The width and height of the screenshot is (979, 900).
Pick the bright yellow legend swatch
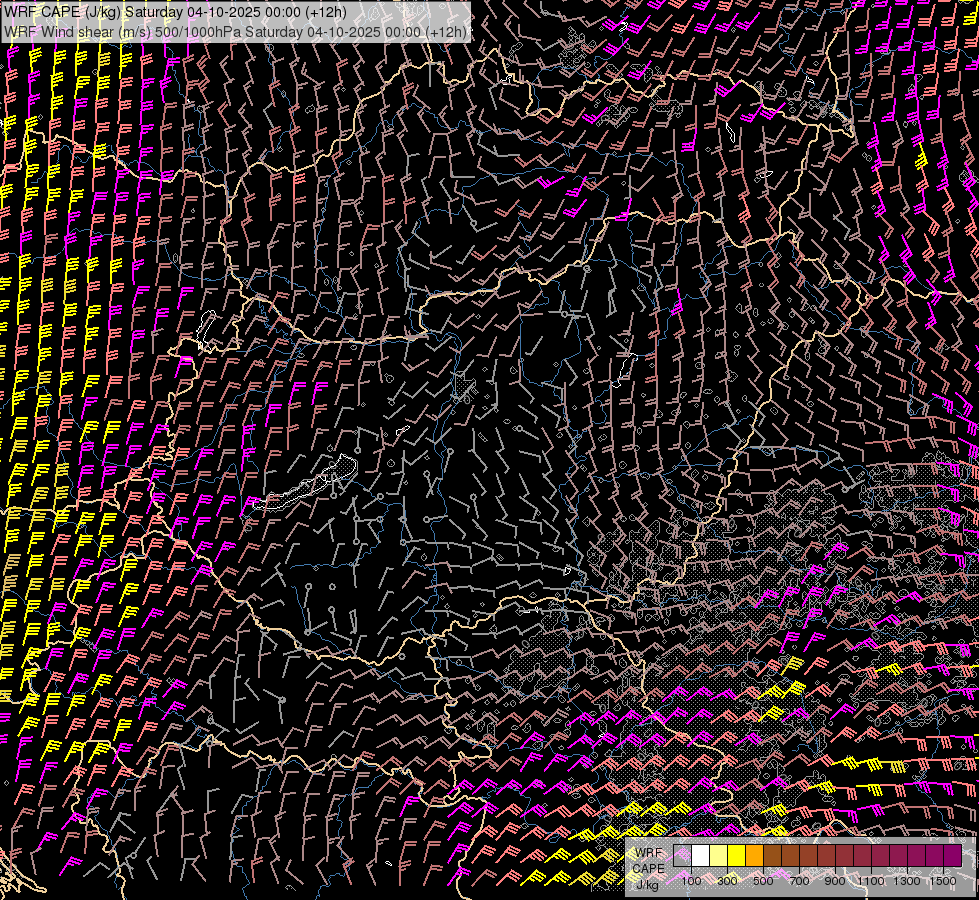click(x=736, y=856)
